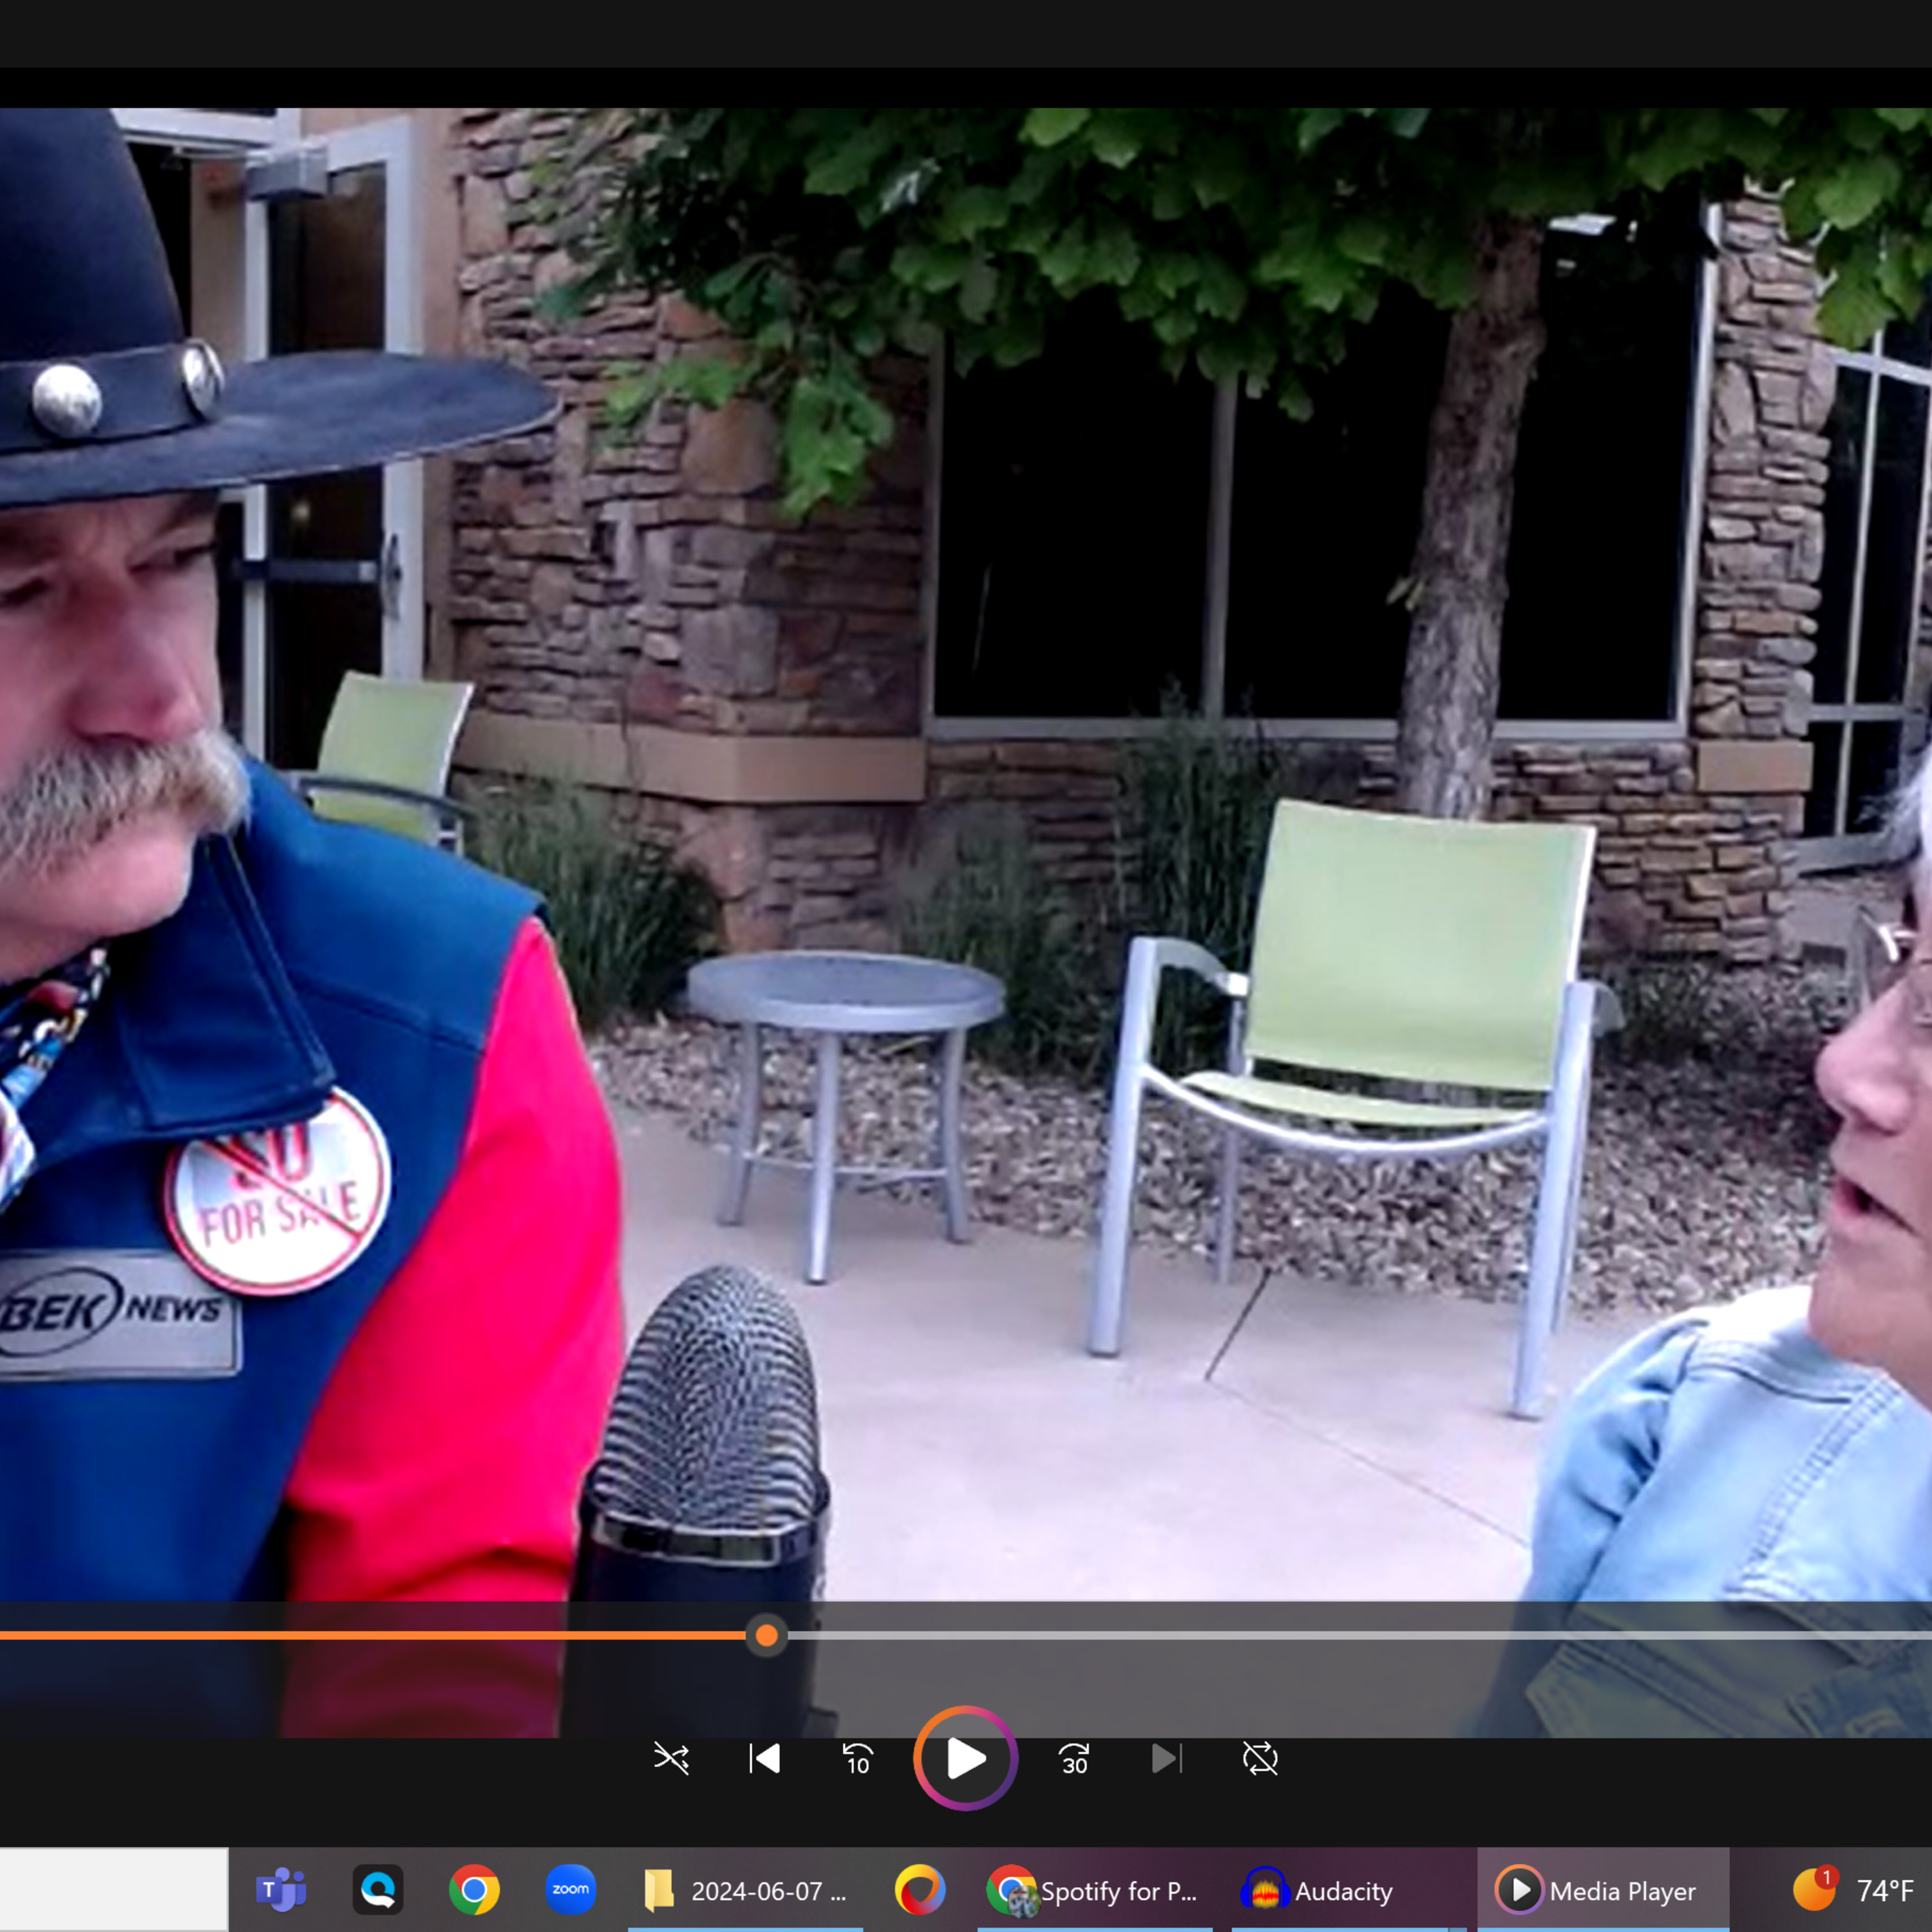The image size is (1932, 1932).
Task: Click the orange seek bar handle
Action: click(767, 1635)
